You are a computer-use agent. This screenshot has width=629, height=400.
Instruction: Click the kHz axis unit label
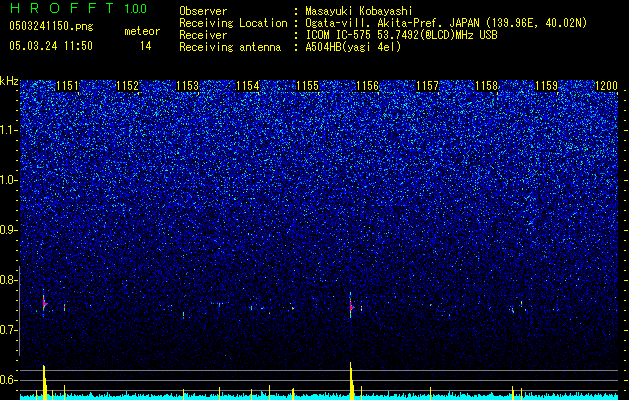coord(9,81)
